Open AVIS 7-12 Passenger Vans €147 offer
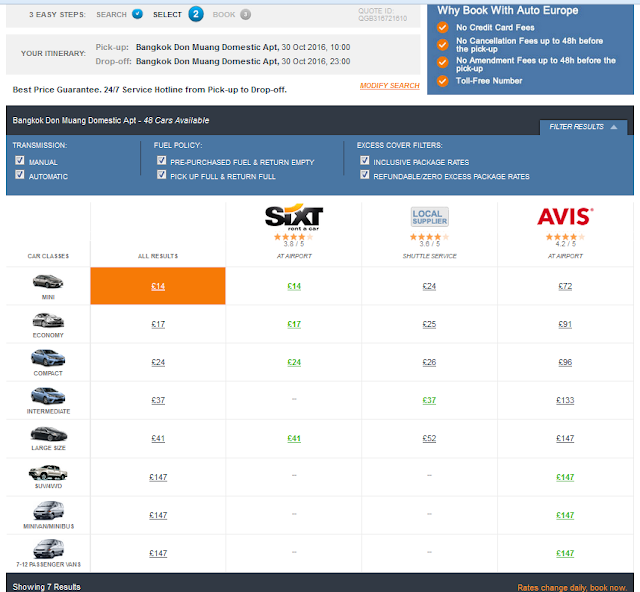640x592 pixels. 565,553
